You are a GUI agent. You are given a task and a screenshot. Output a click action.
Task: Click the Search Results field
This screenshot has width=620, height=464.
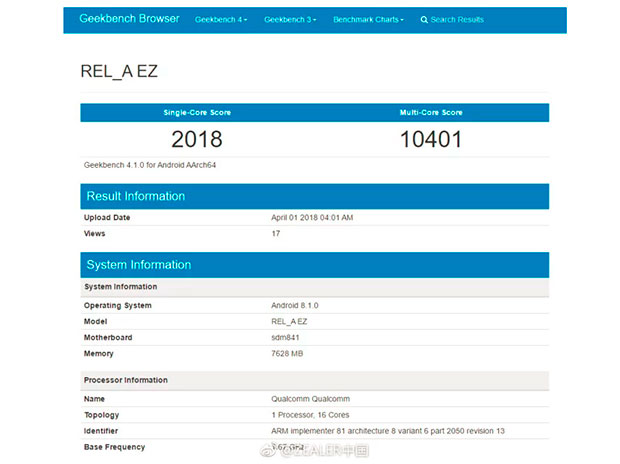457,20
